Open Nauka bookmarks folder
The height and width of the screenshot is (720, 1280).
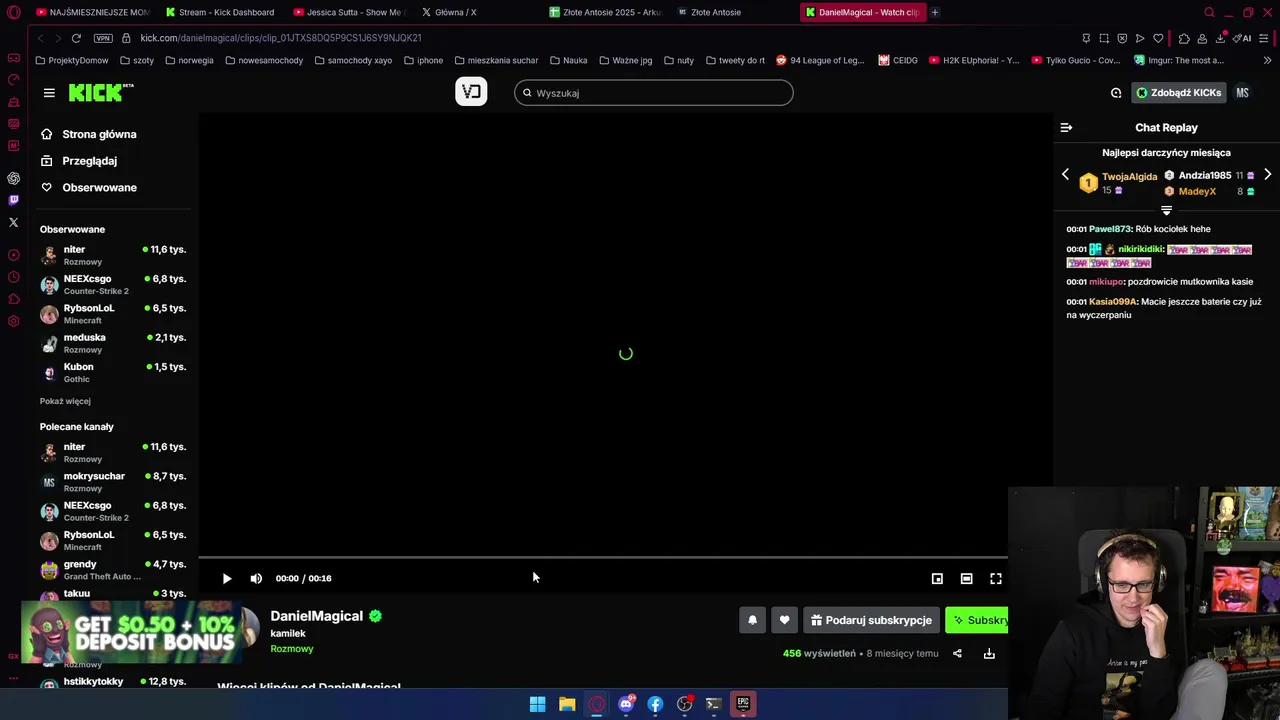tap(568, 60)
